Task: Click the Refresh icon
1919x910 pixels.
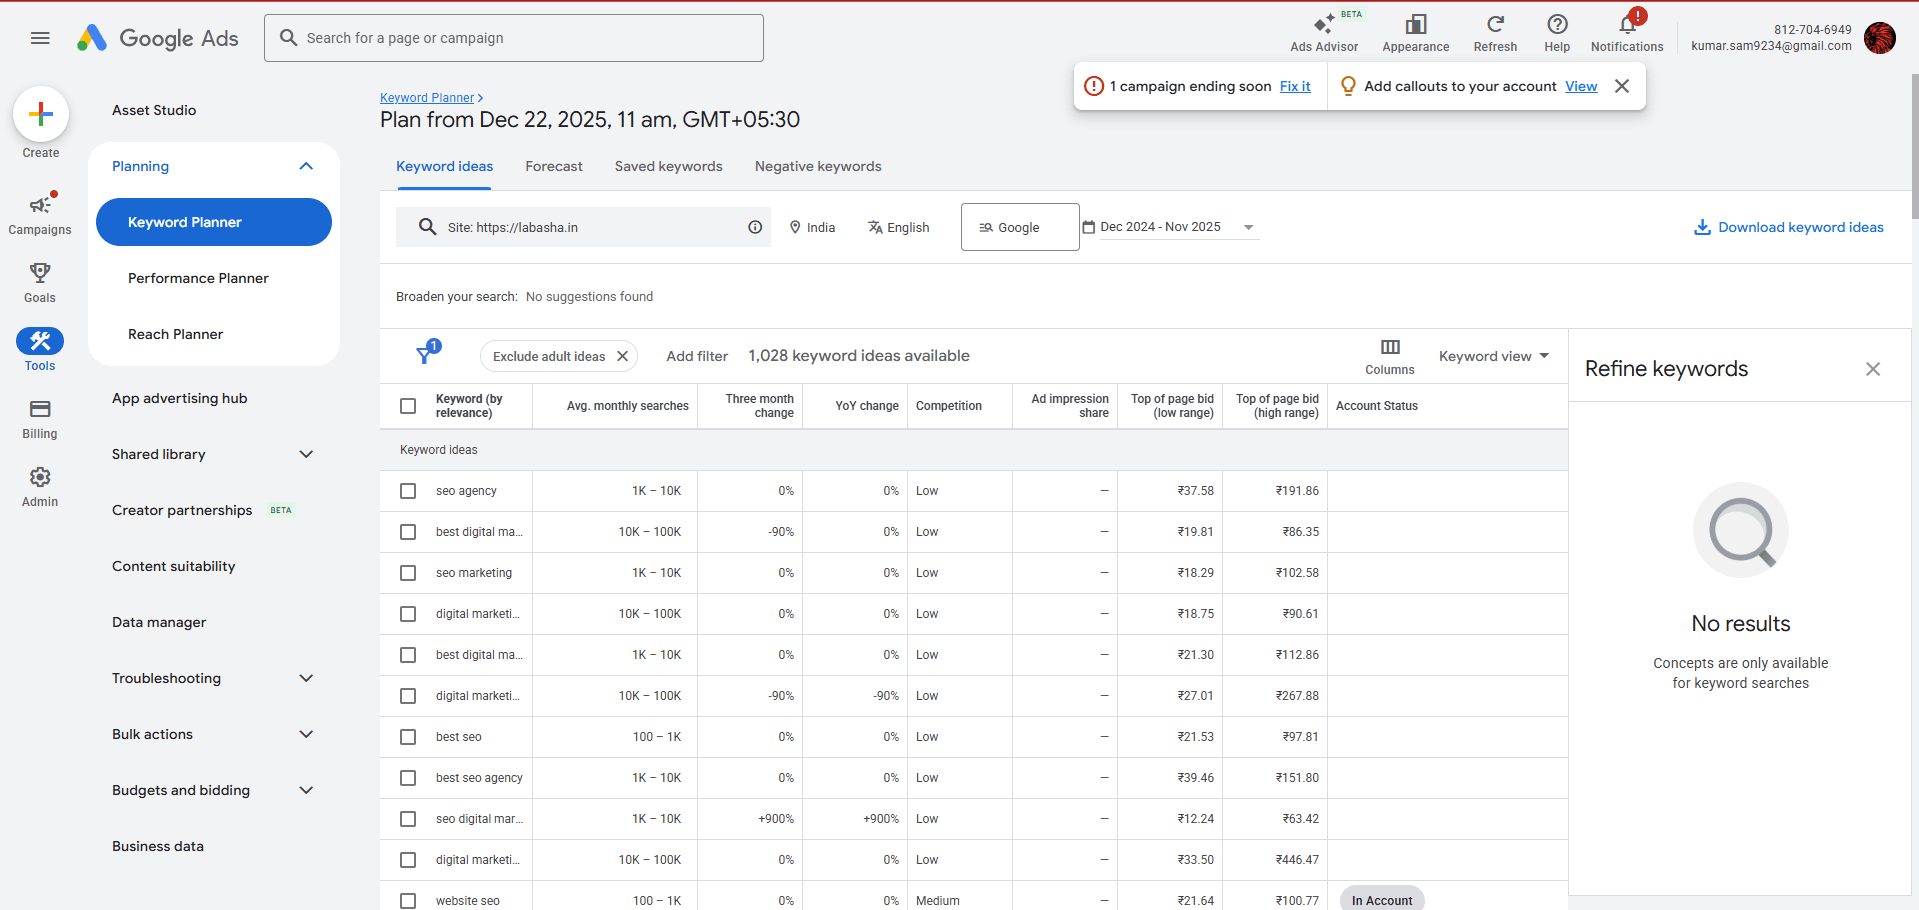Action: point(1495,25)
